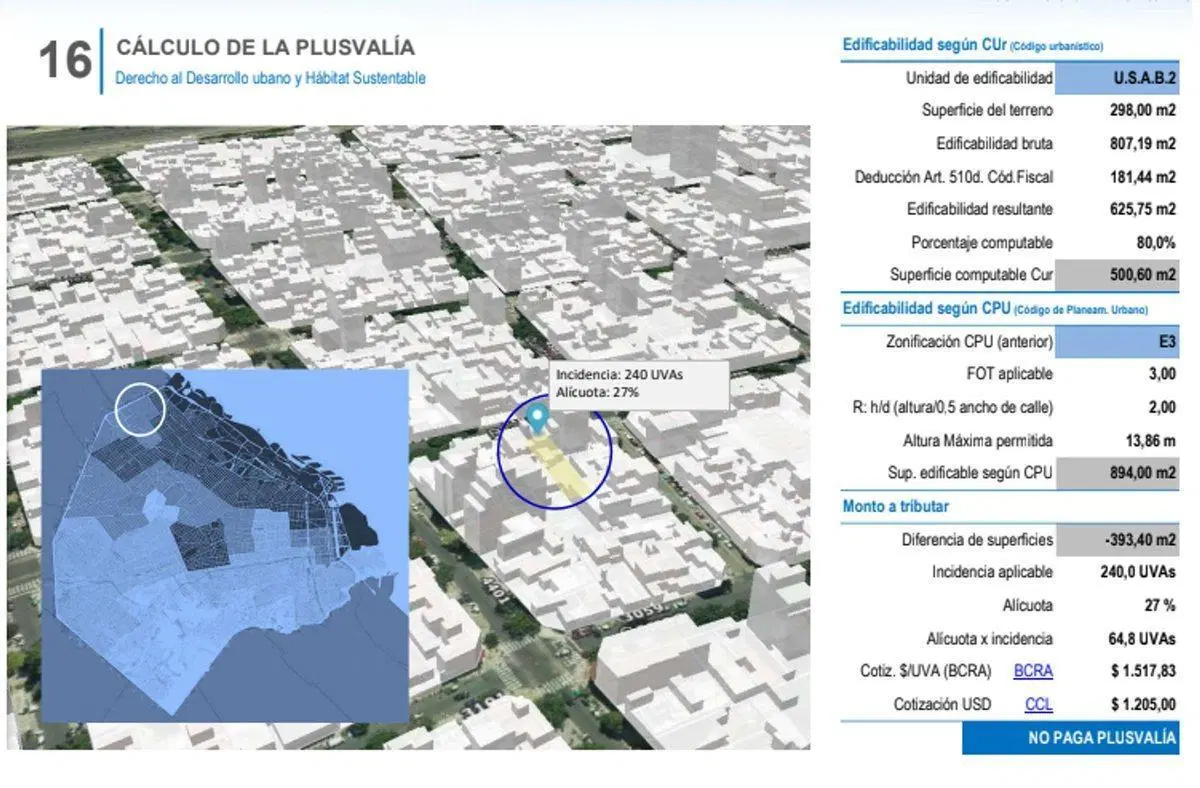Click the 'Zonificación CPU (anterior)' label

970,342
